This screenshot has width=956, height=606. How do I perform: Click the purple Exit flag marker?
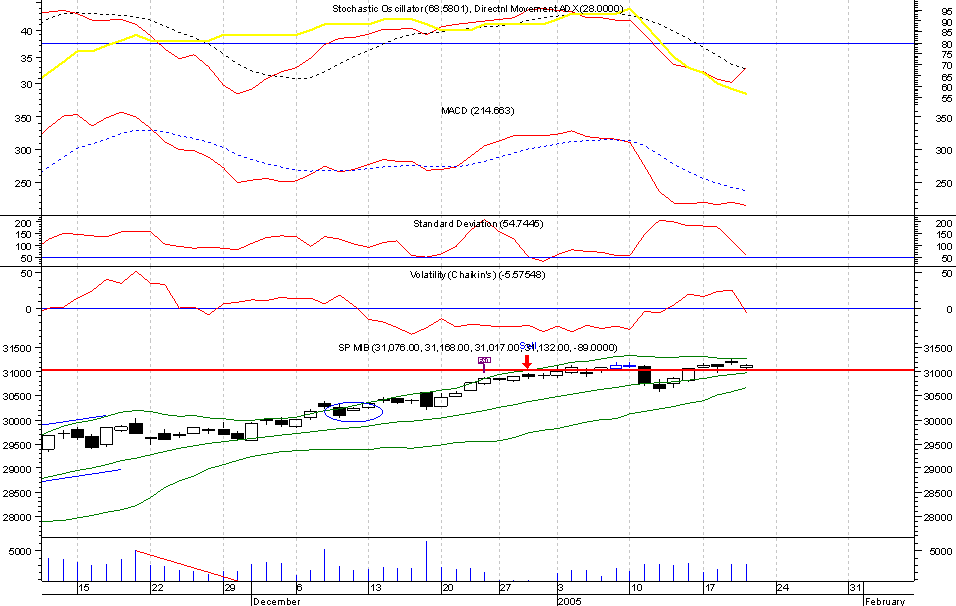coord(484,360)
